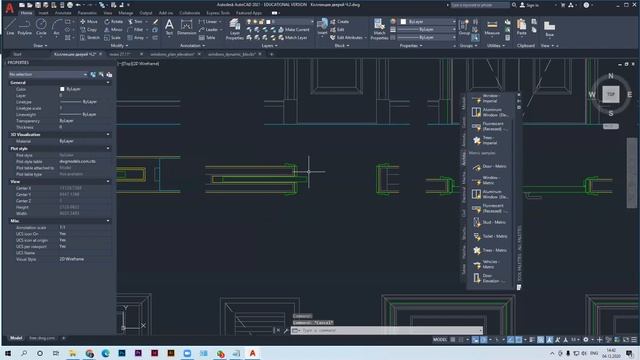Switch to the Start document tab
The image size is (640, 360).
(x=17, y=54)
